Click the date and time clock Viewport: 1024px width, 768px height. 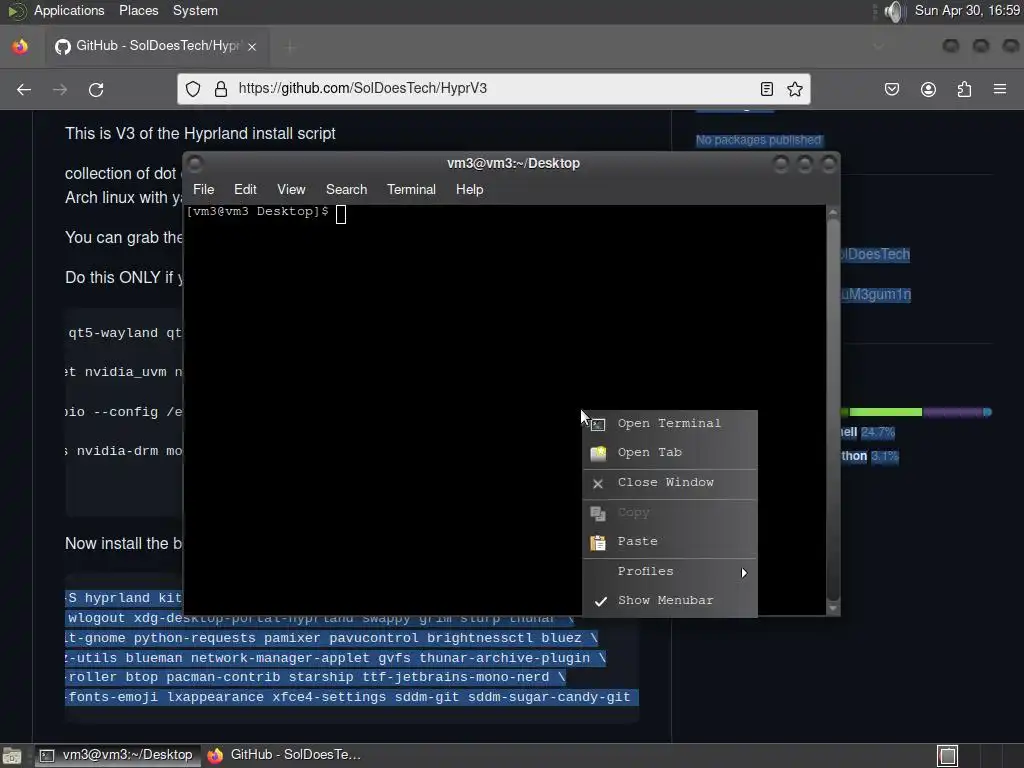tap(967, 10)
